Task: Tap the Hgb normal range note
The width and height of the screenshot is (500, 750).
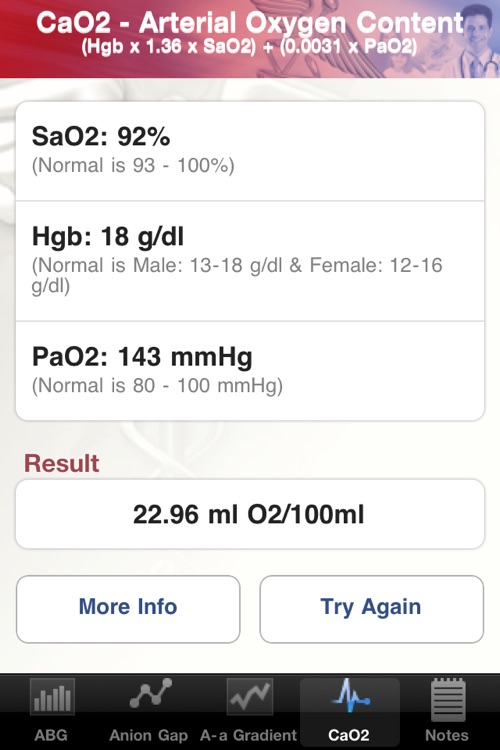Action: pos(237,275)
